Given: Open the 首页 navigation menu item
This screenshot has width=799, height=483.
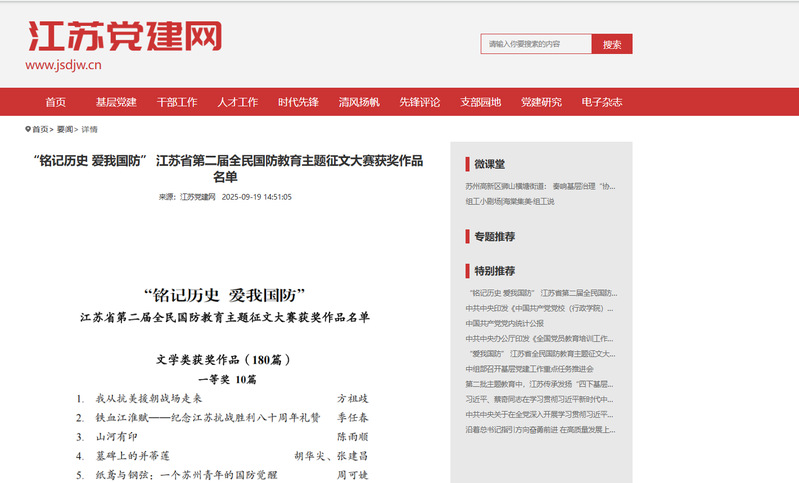Looking at the screenshot, I should [x=55, y=102].
